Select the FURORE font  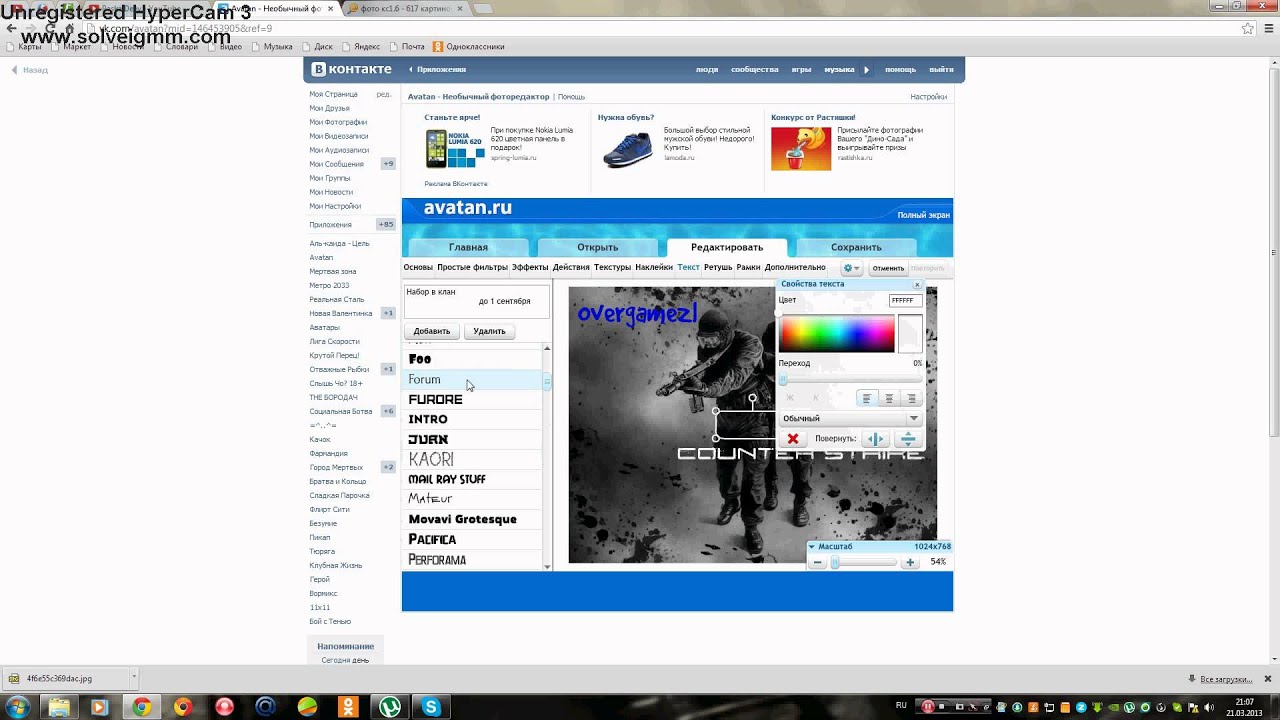pos(473,399)
